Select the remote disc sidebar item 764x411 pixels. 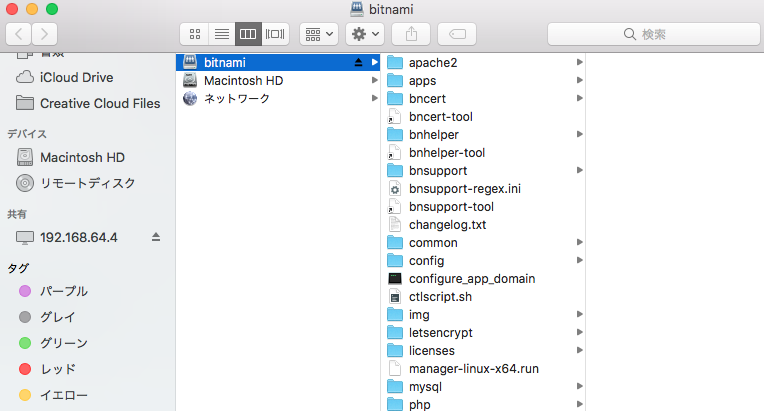[88, 183]
